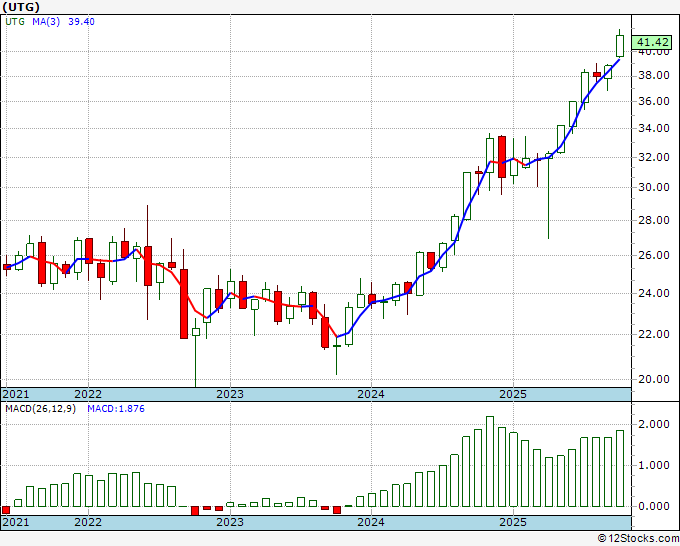Click the MACD:1.876 value label
This screenshot has width=680, height=546.
pos(116,409)
